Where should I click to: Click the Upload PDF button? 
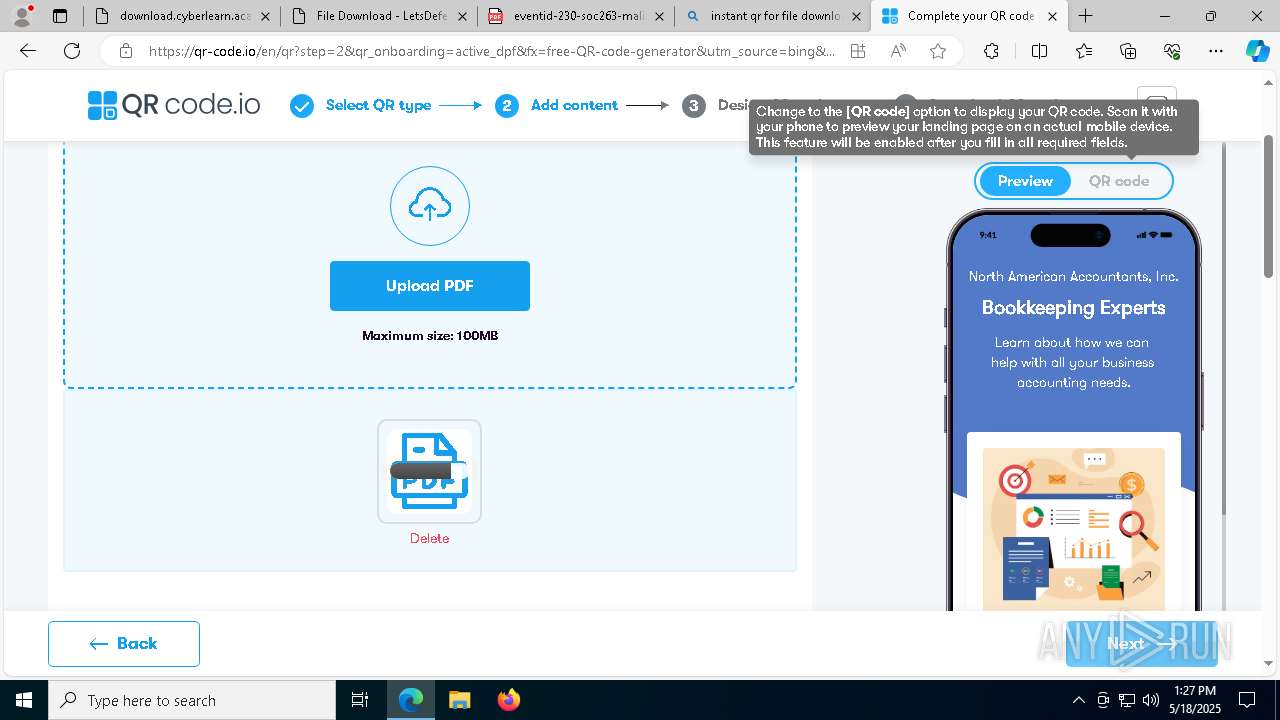click(x=430, y=286)
